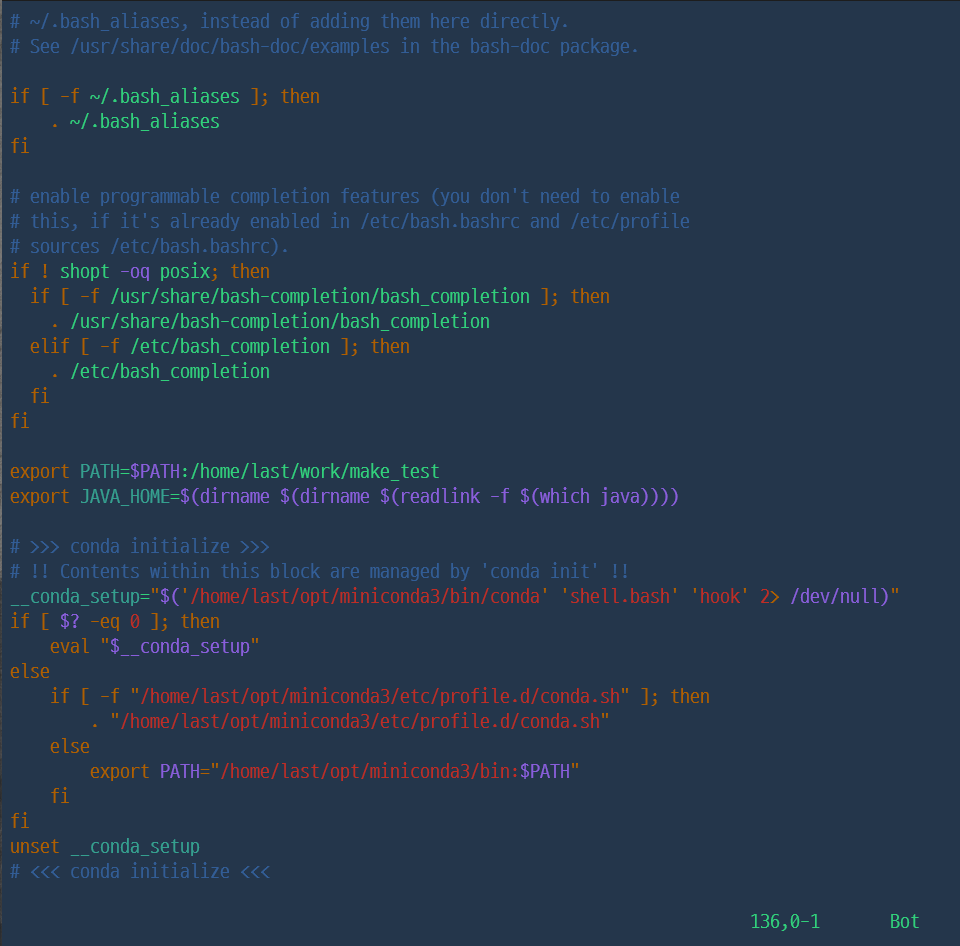Image resolution: width=960 pixels, height=946 pixels.
Task: Click the 'unset __conda_setup' line
Action: (105, 847)
